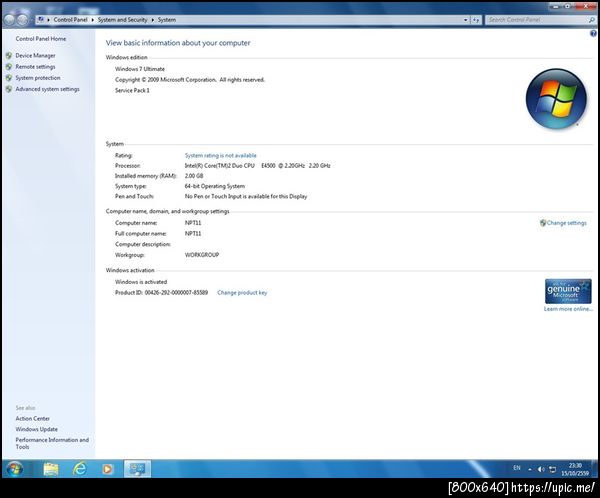
Task: Click the address bar computer icon
Action: pyautogui.click(x=41, y=19)
